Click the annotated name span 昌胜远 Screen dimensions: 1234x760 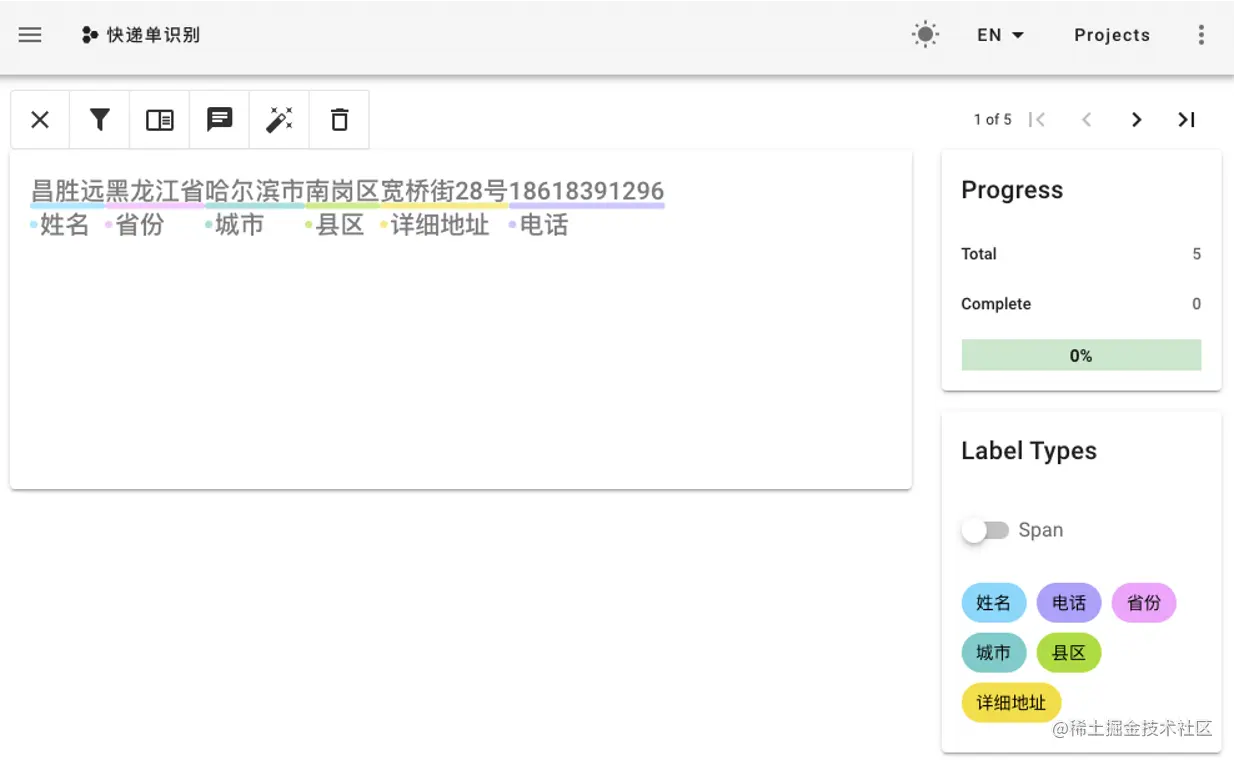(68, 191)
